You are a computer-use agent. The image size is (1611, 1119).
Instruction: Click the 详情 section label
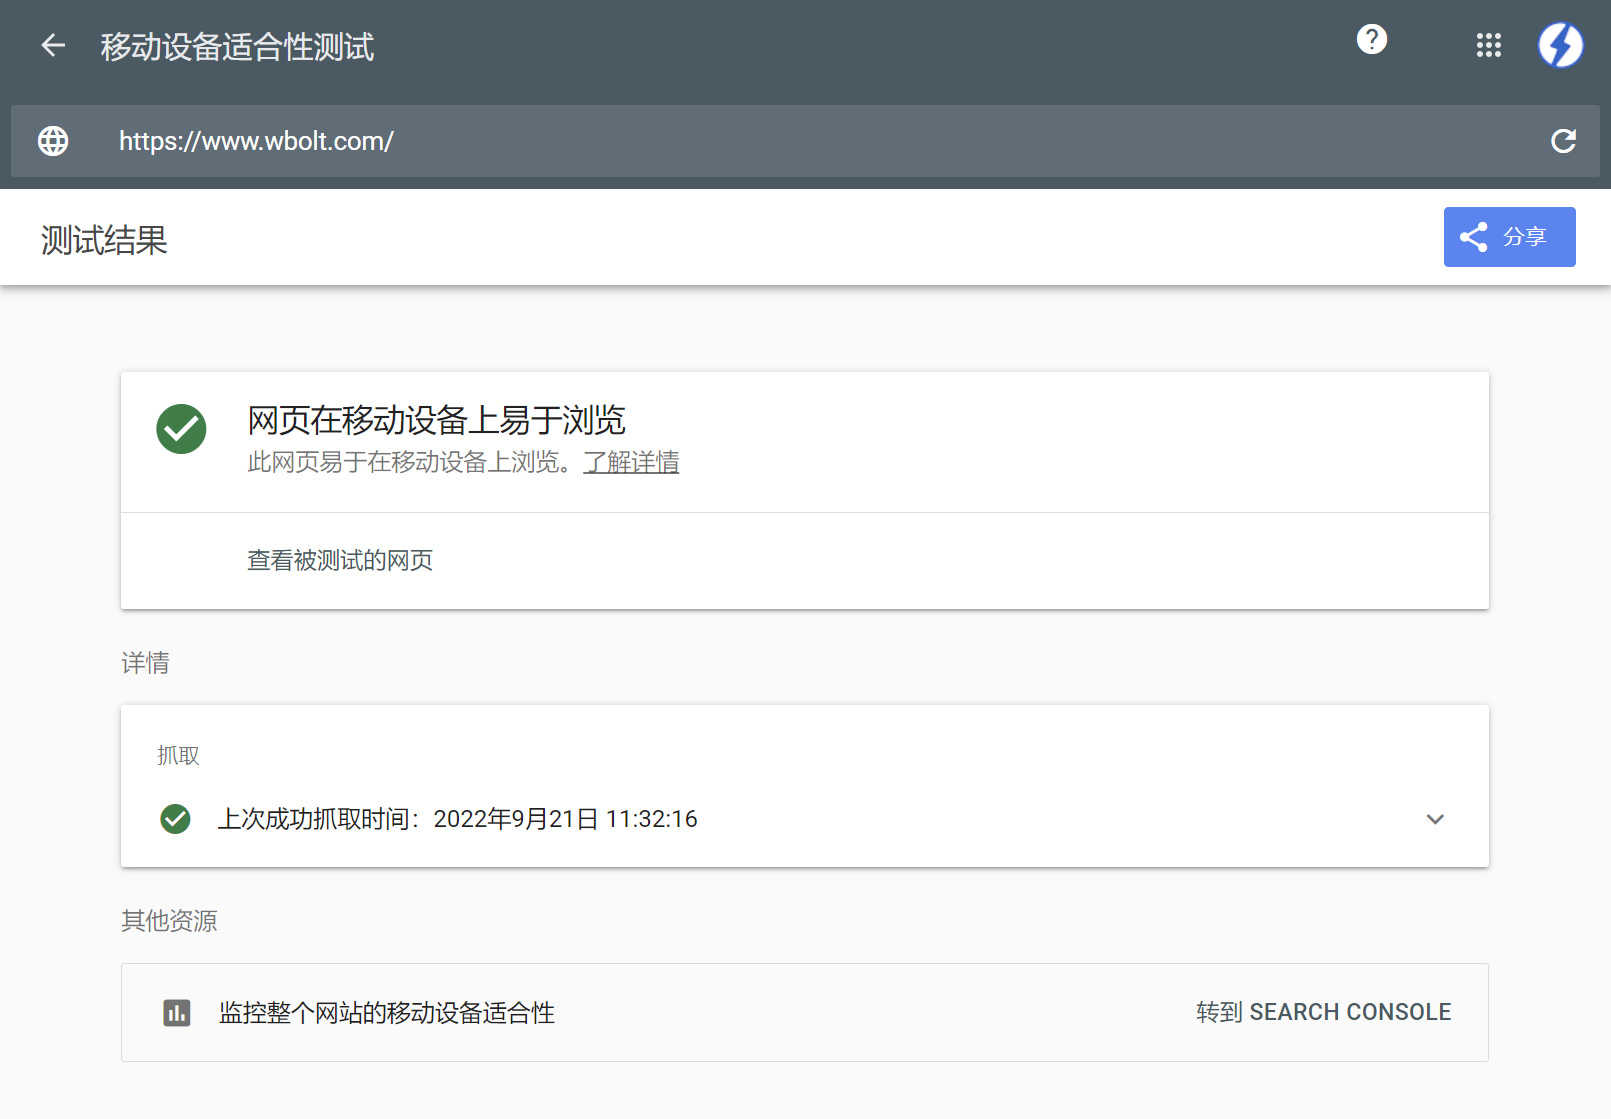146,663
